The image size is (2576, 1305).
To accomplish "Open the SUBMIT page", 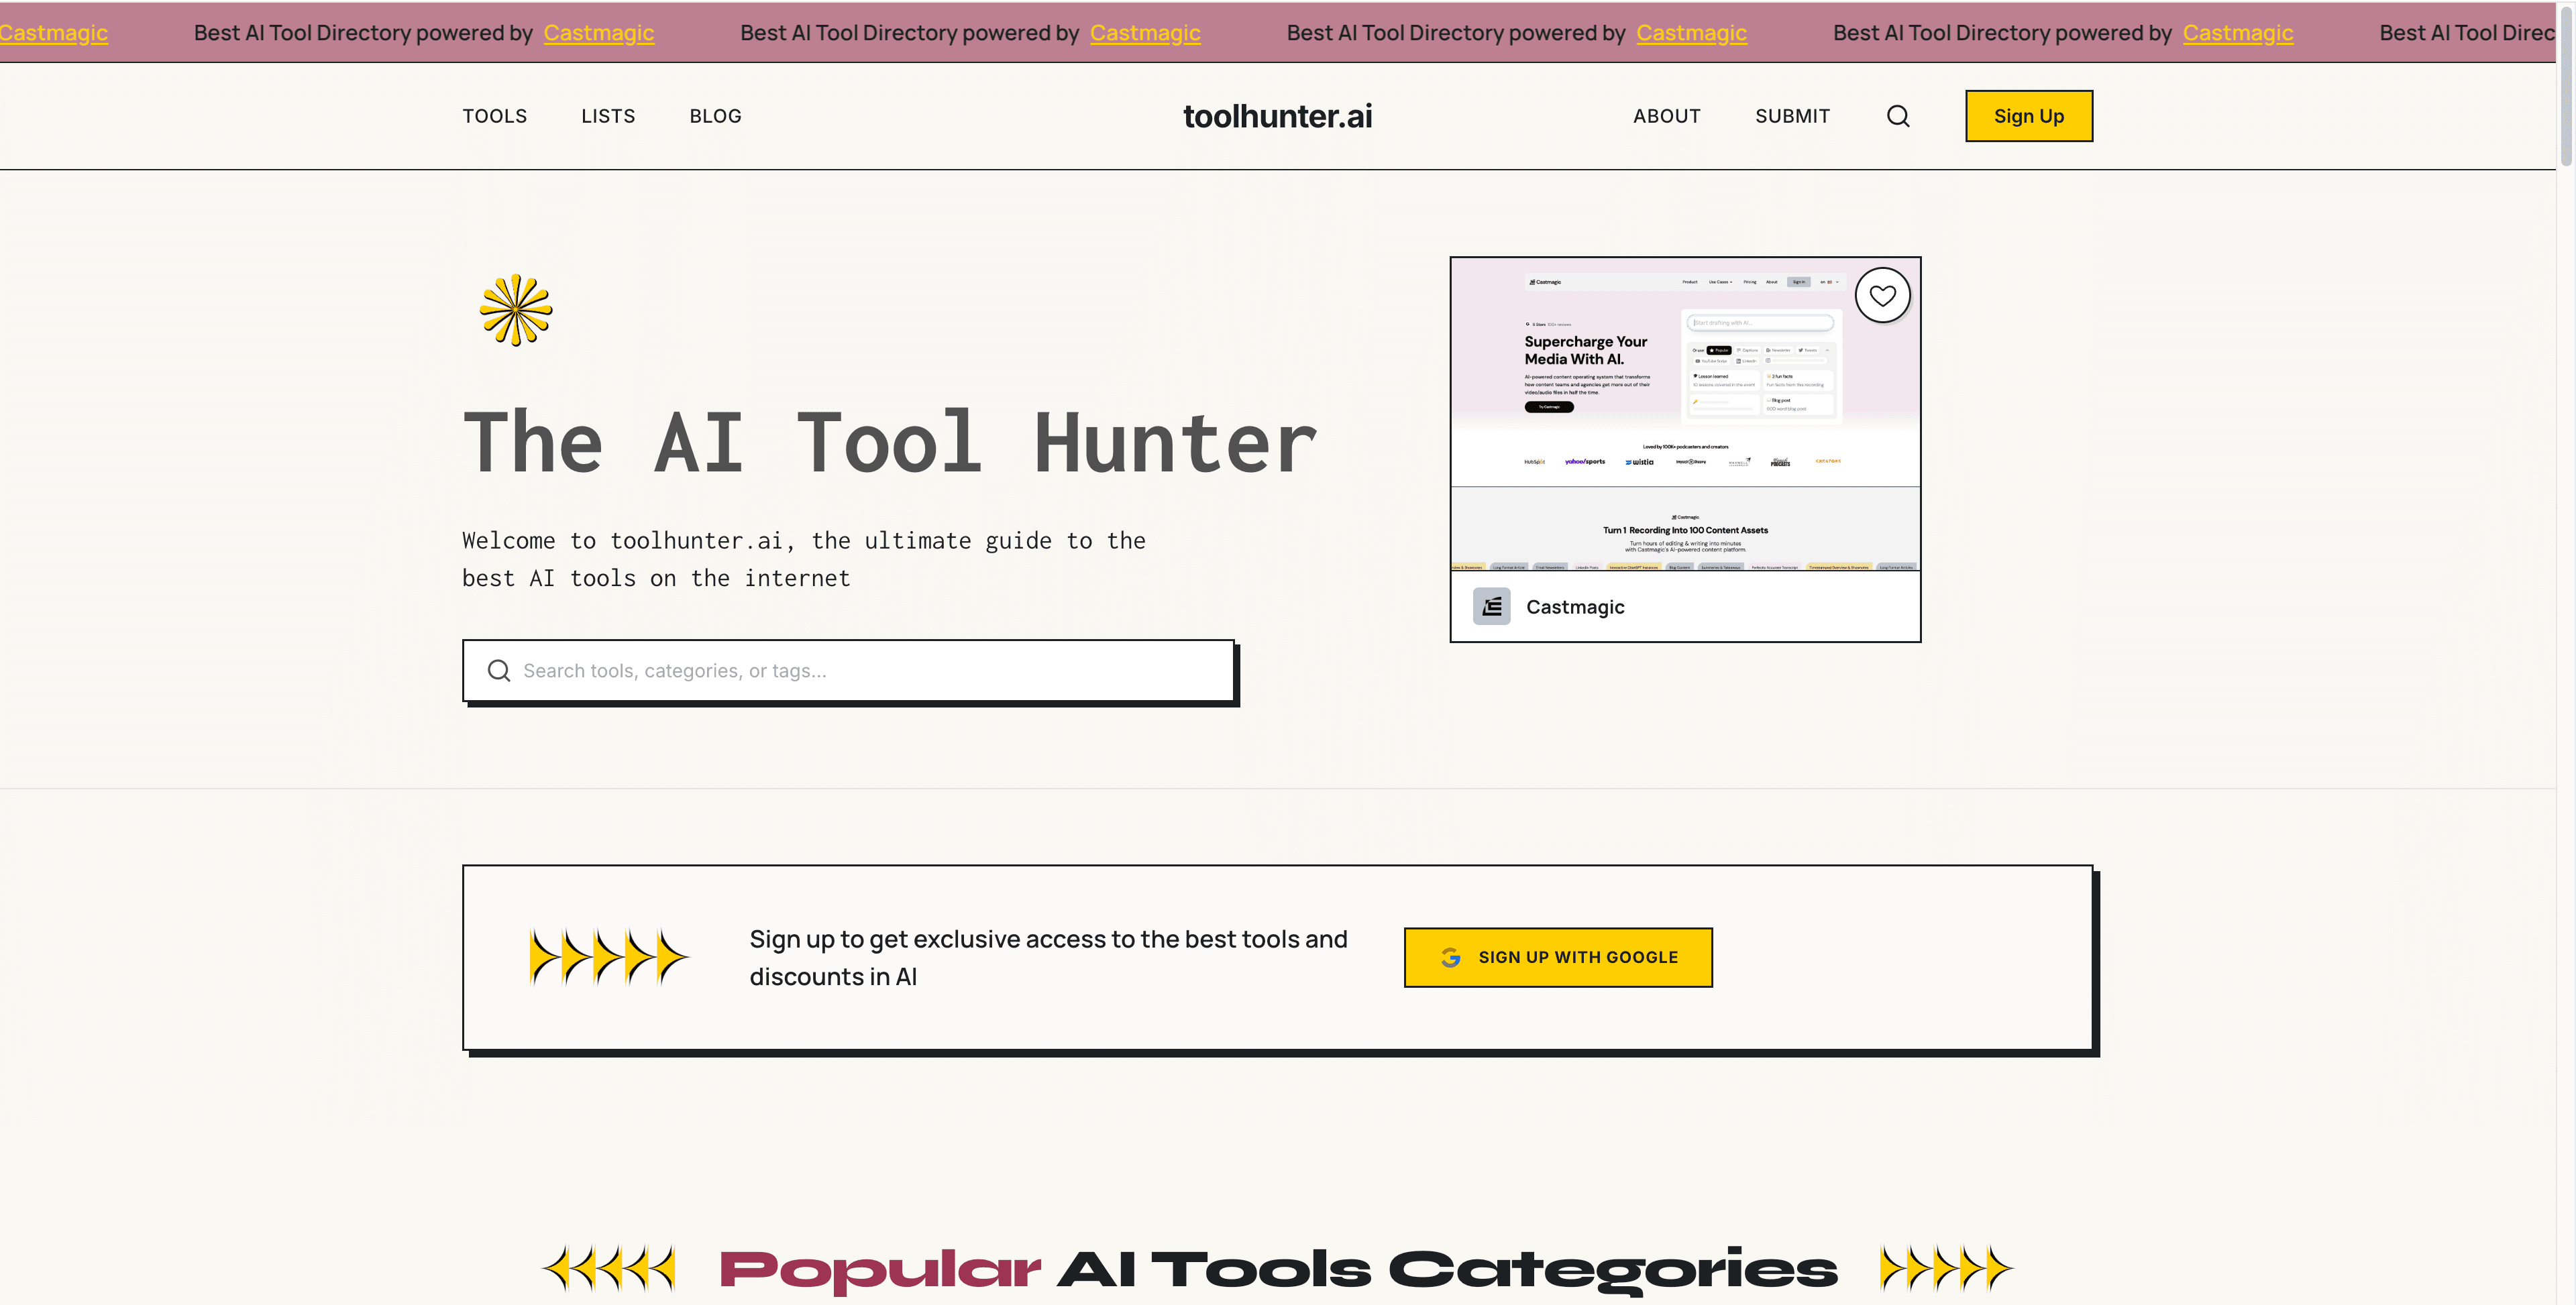I will coord(1792,116).
